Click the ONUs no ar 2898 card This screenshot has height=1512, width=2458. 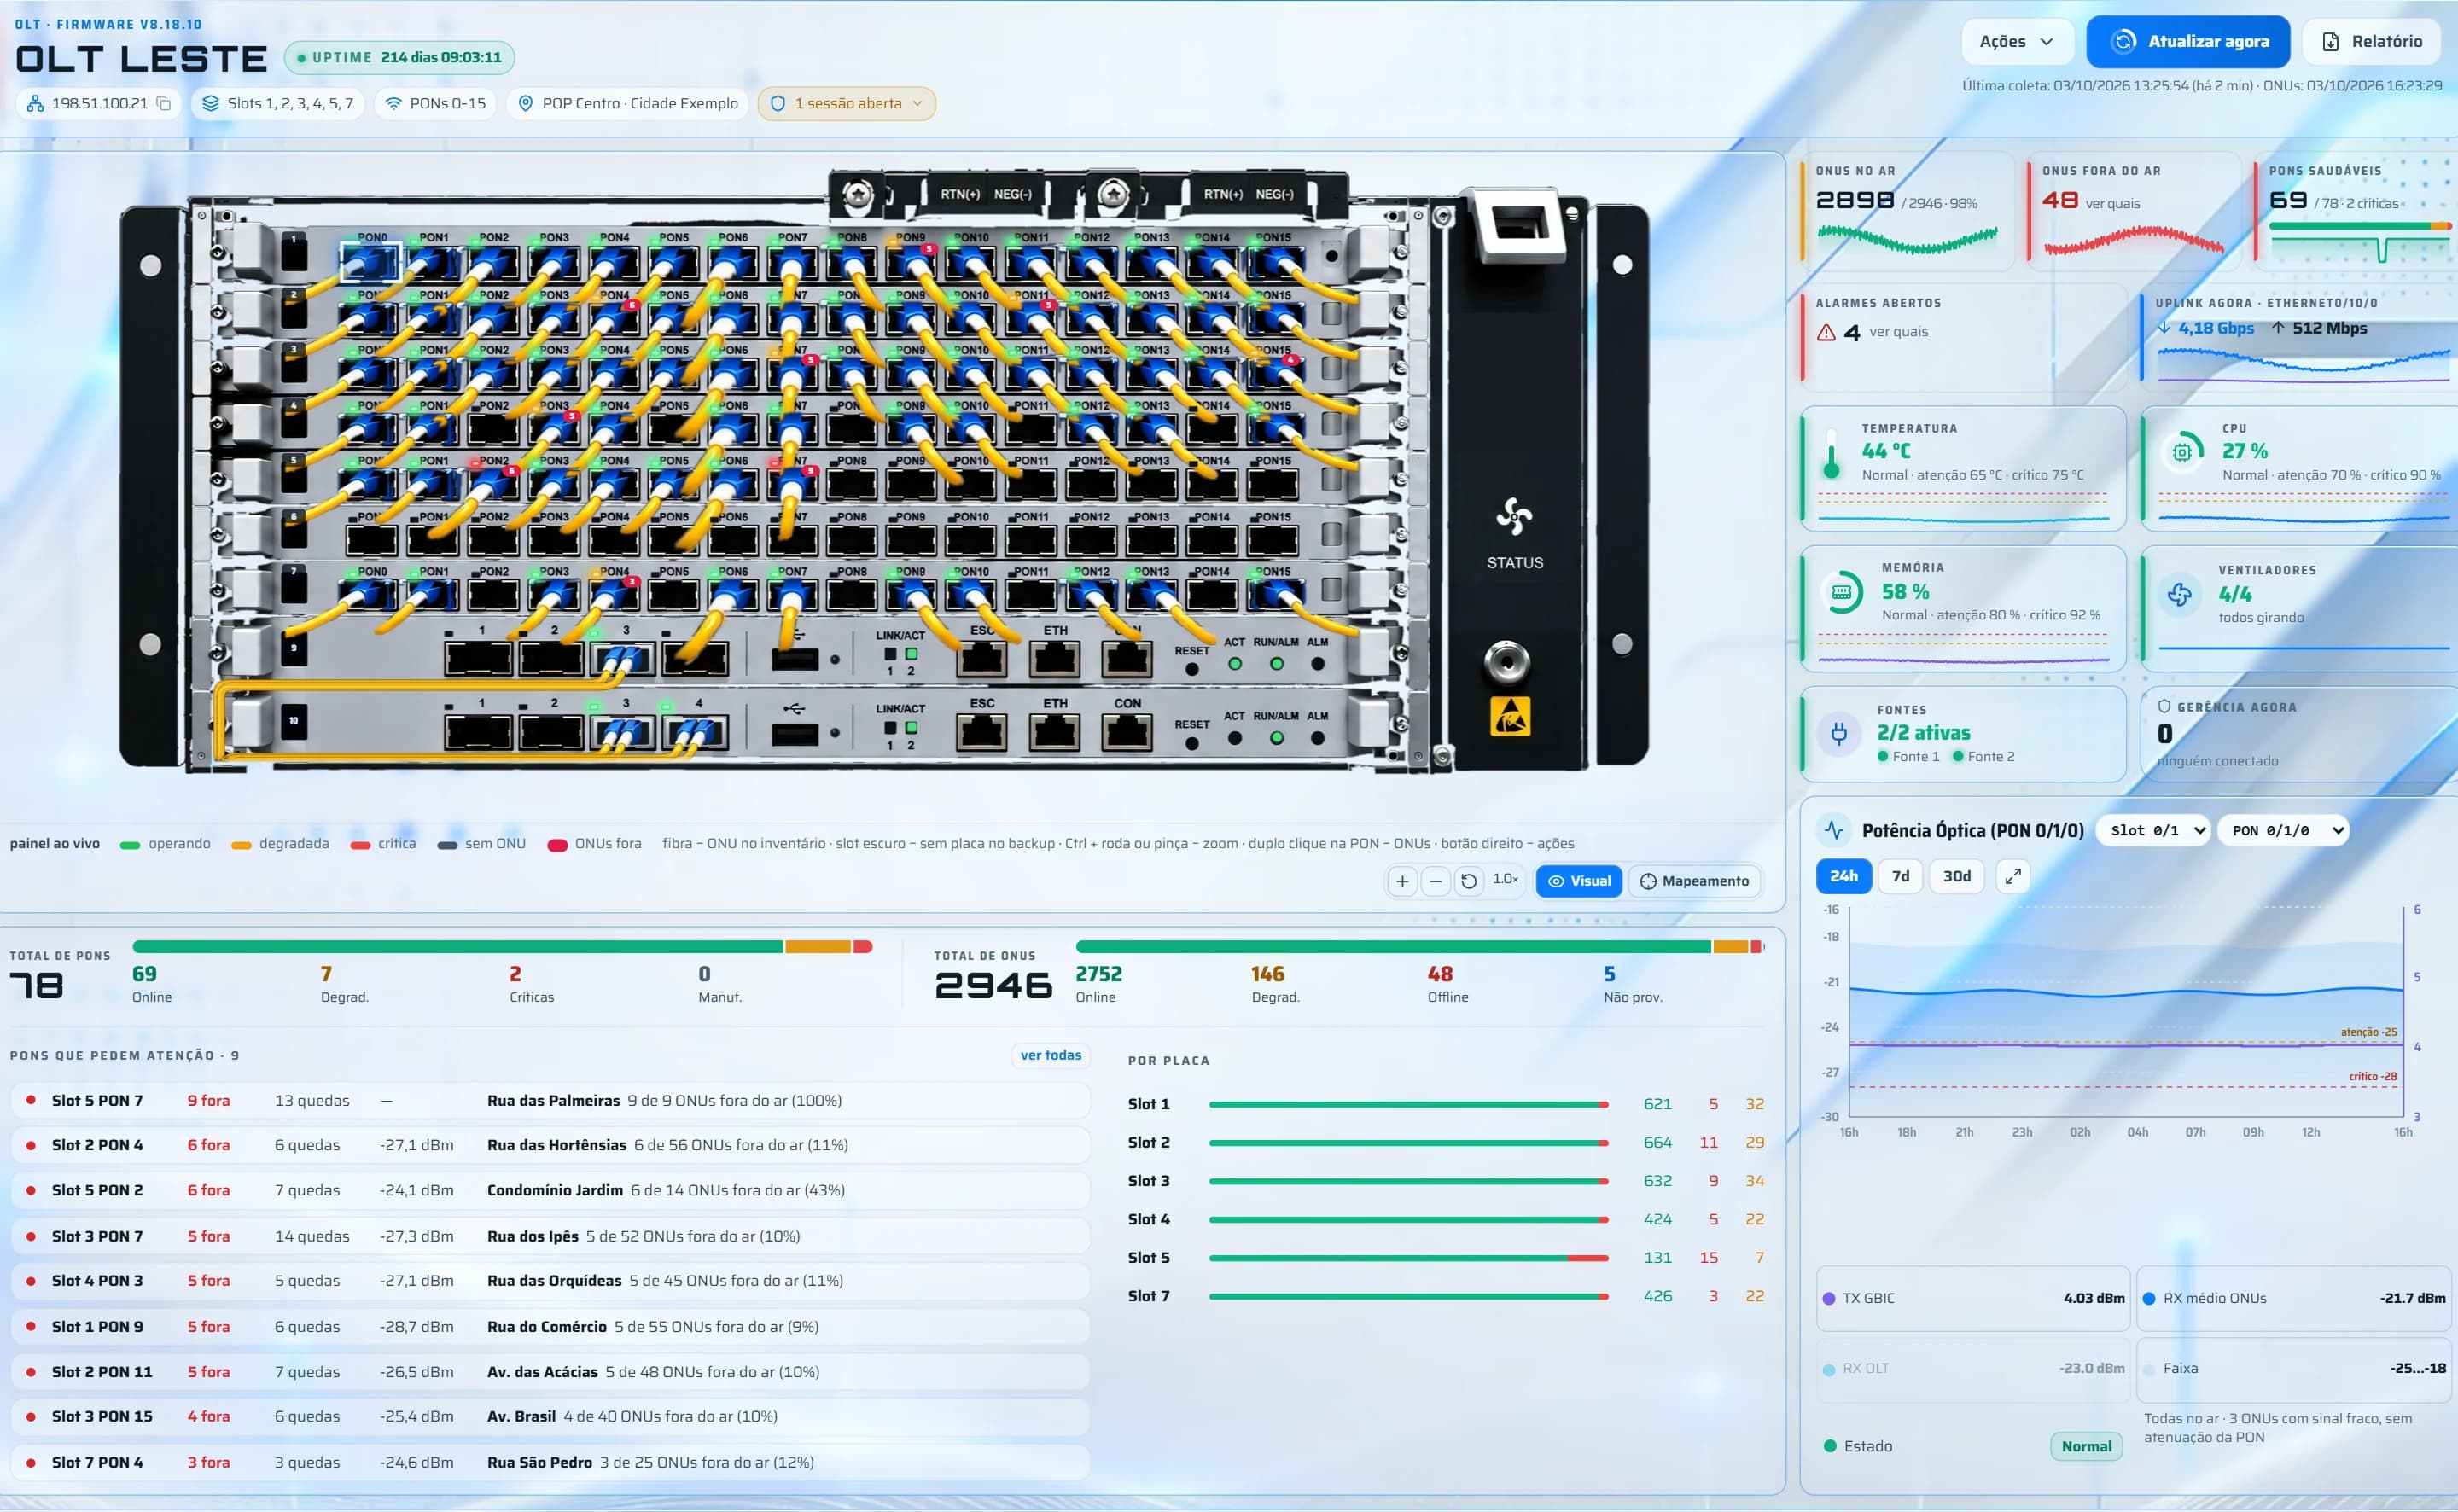pos(1908,212)
